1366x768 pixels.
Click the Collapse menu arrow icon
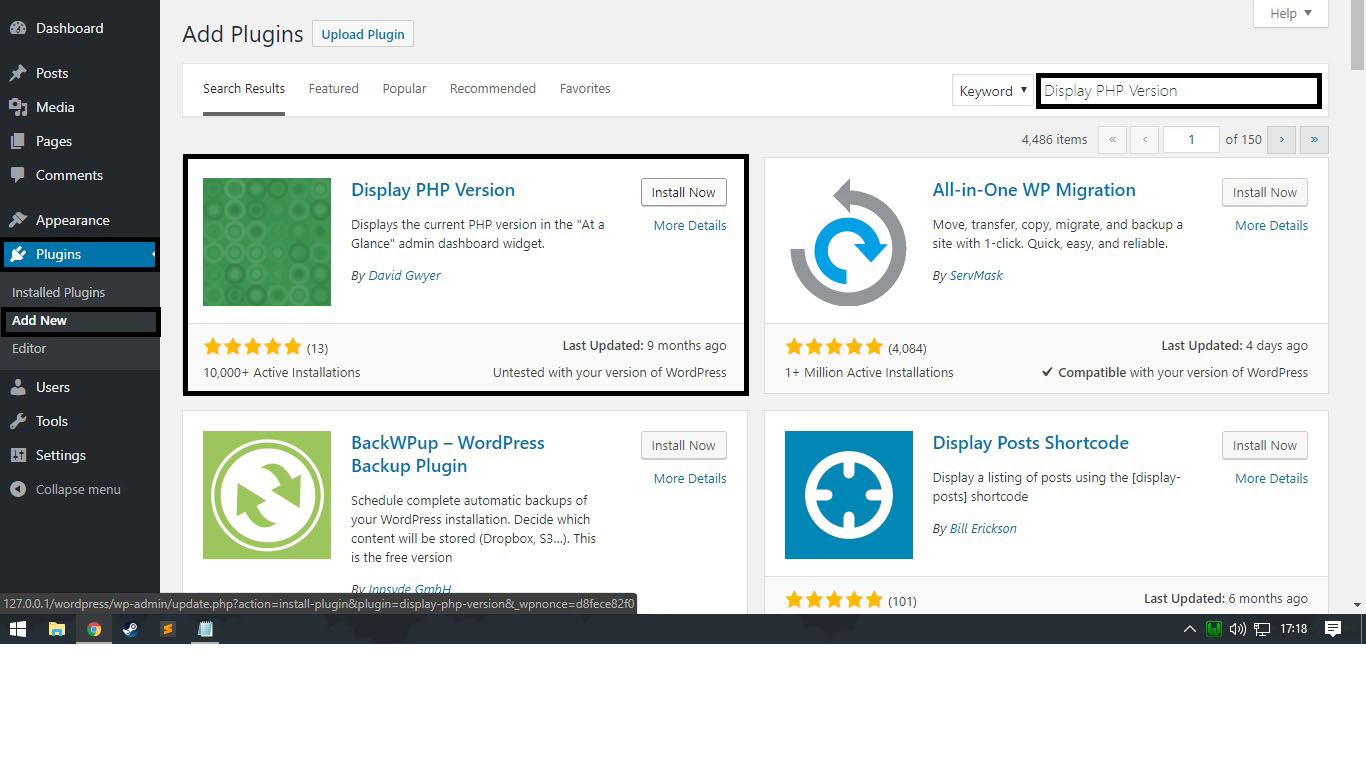click(x=18, y=489)
